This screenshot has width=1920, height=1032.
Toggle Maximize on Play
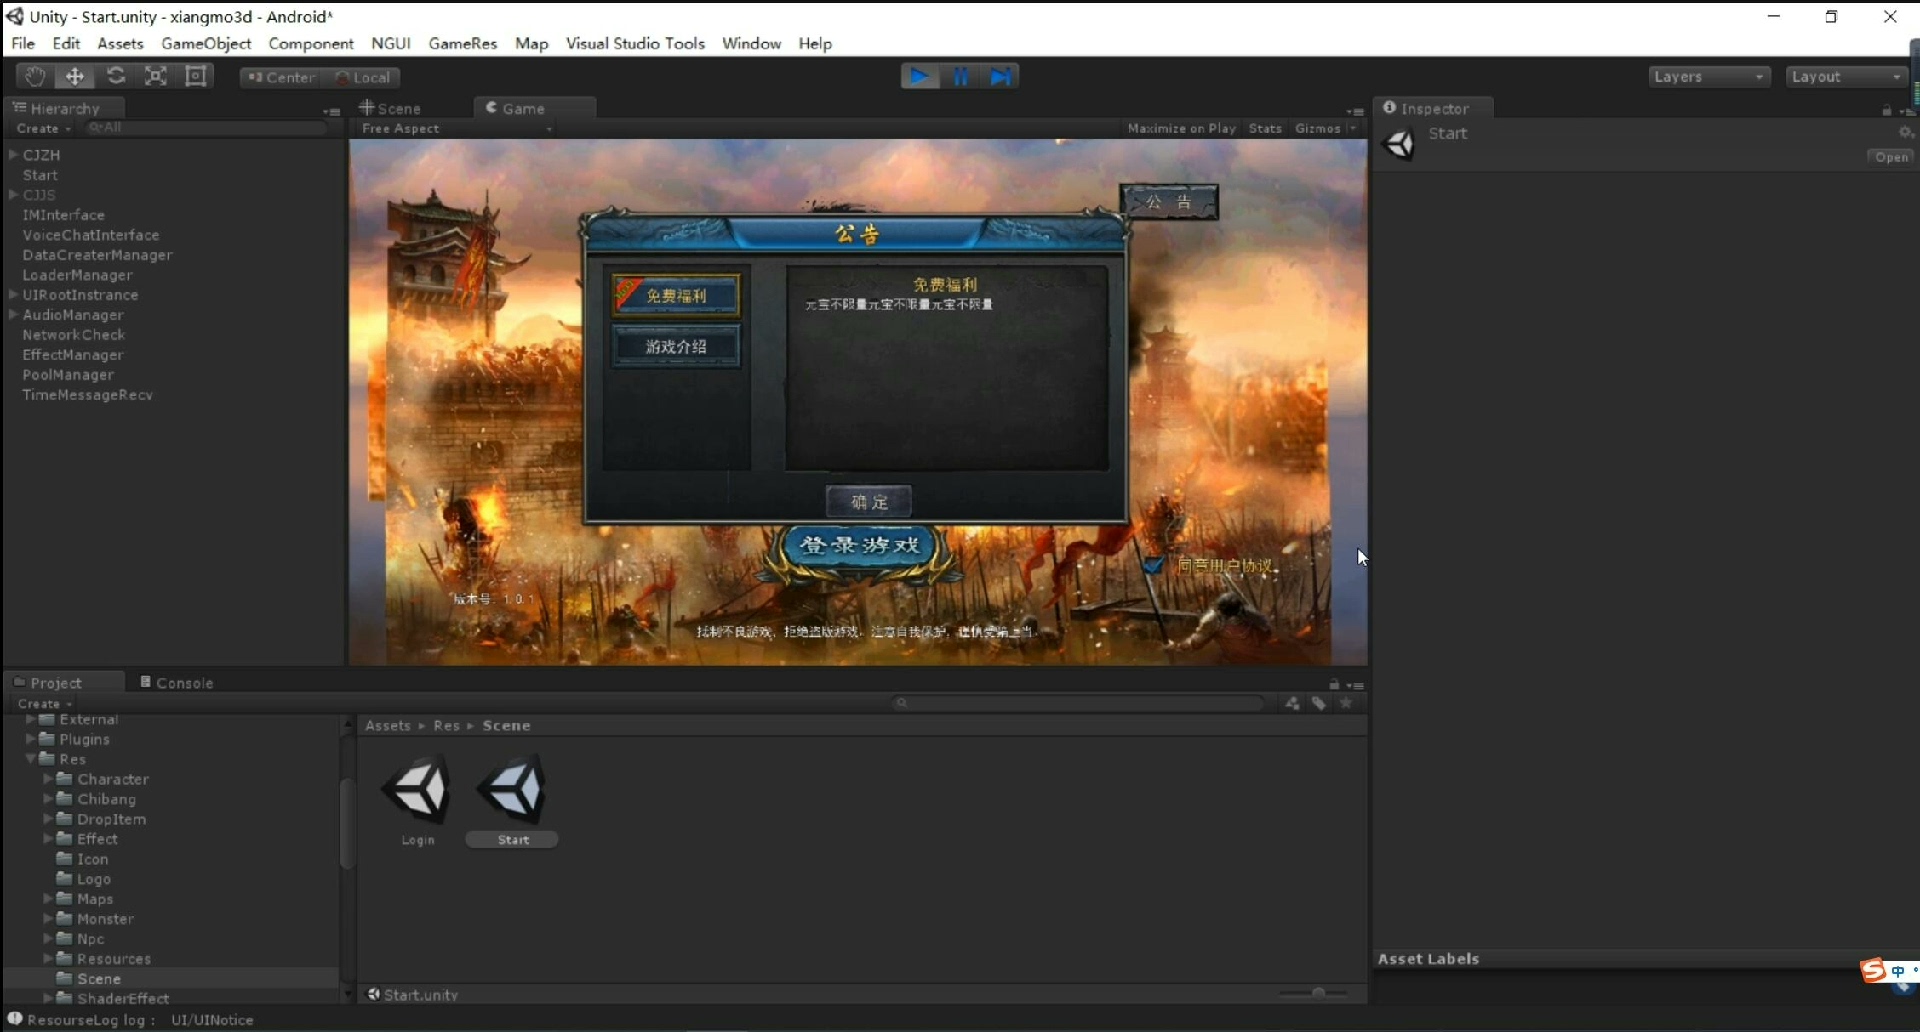click(1181, 129)
